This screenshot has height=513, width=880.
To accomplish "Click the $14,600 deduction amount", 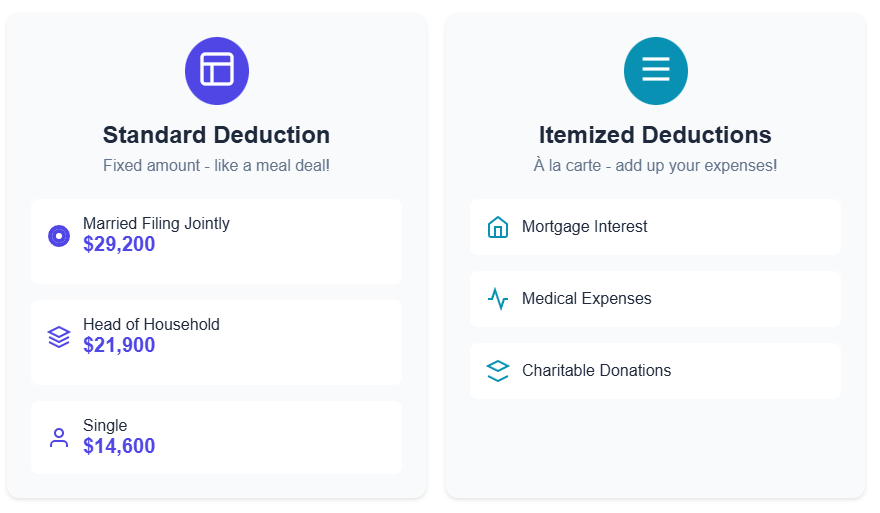I will point(119,447).
